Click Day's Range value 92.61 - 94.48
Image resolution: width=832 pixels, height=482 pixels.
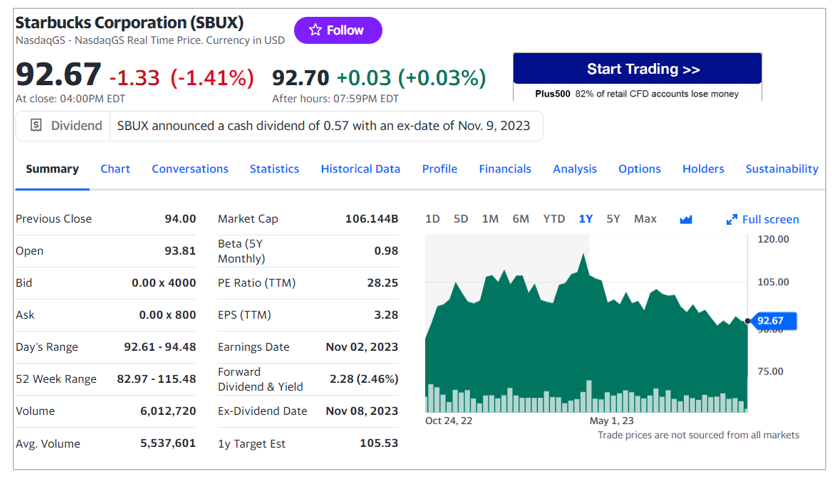click(160, 347)
